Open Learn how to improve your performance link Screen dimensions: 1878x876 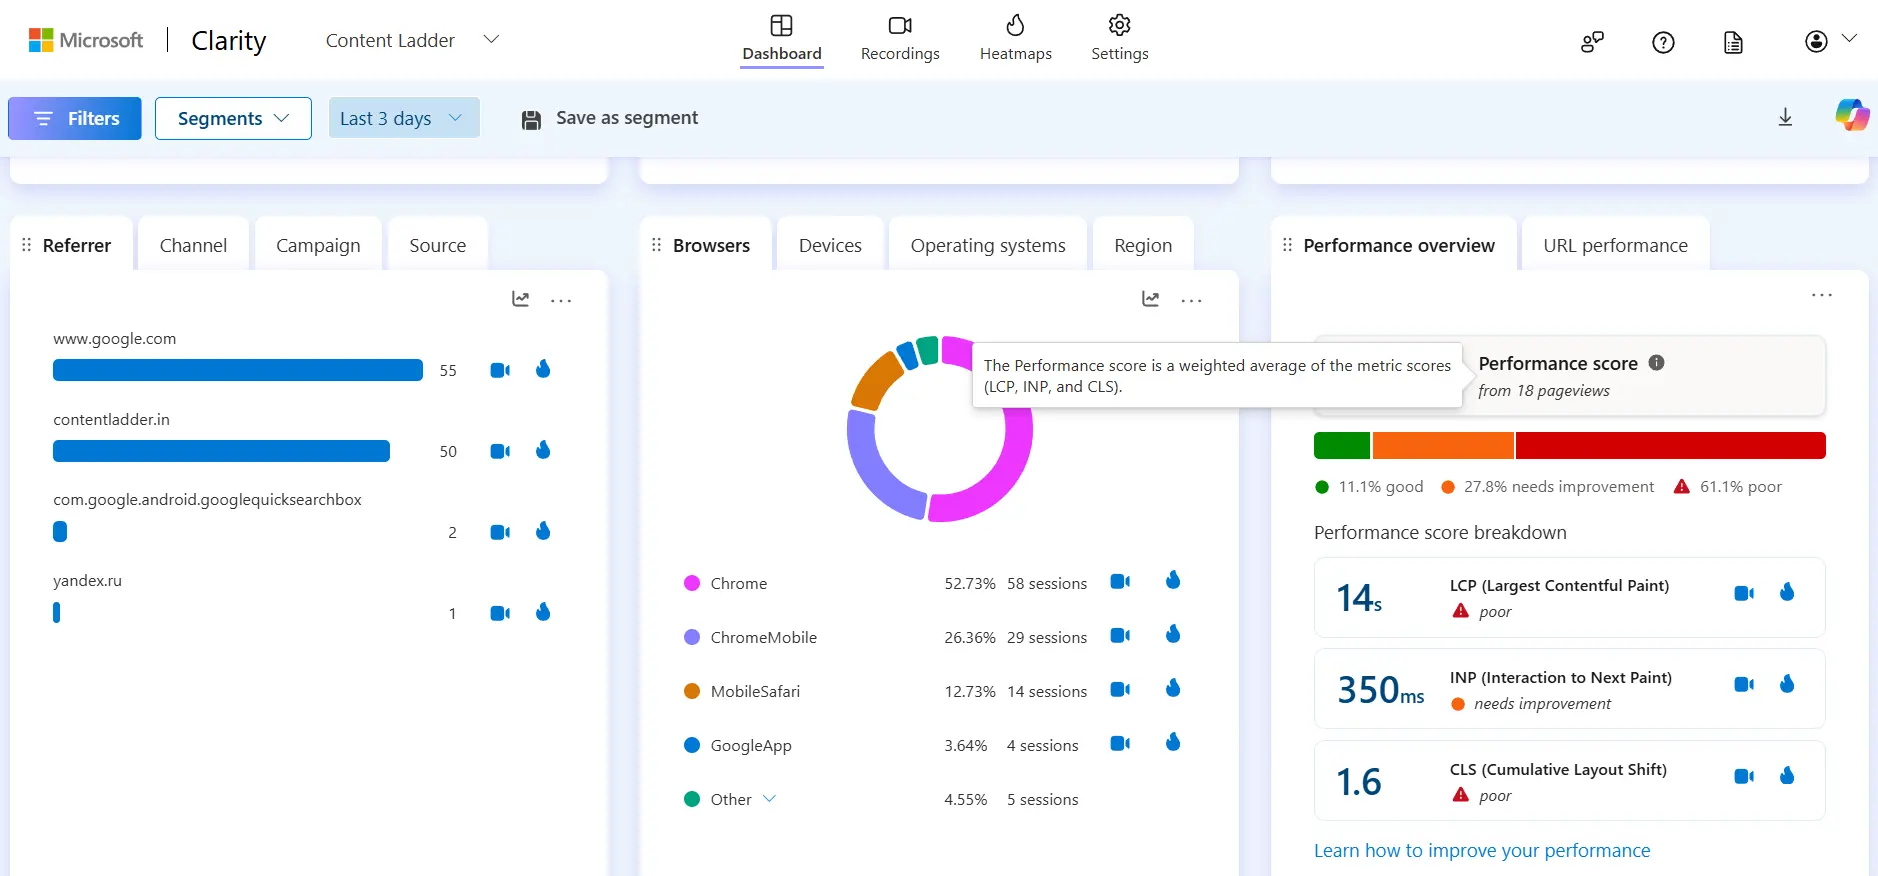[x=1481, y=851]
